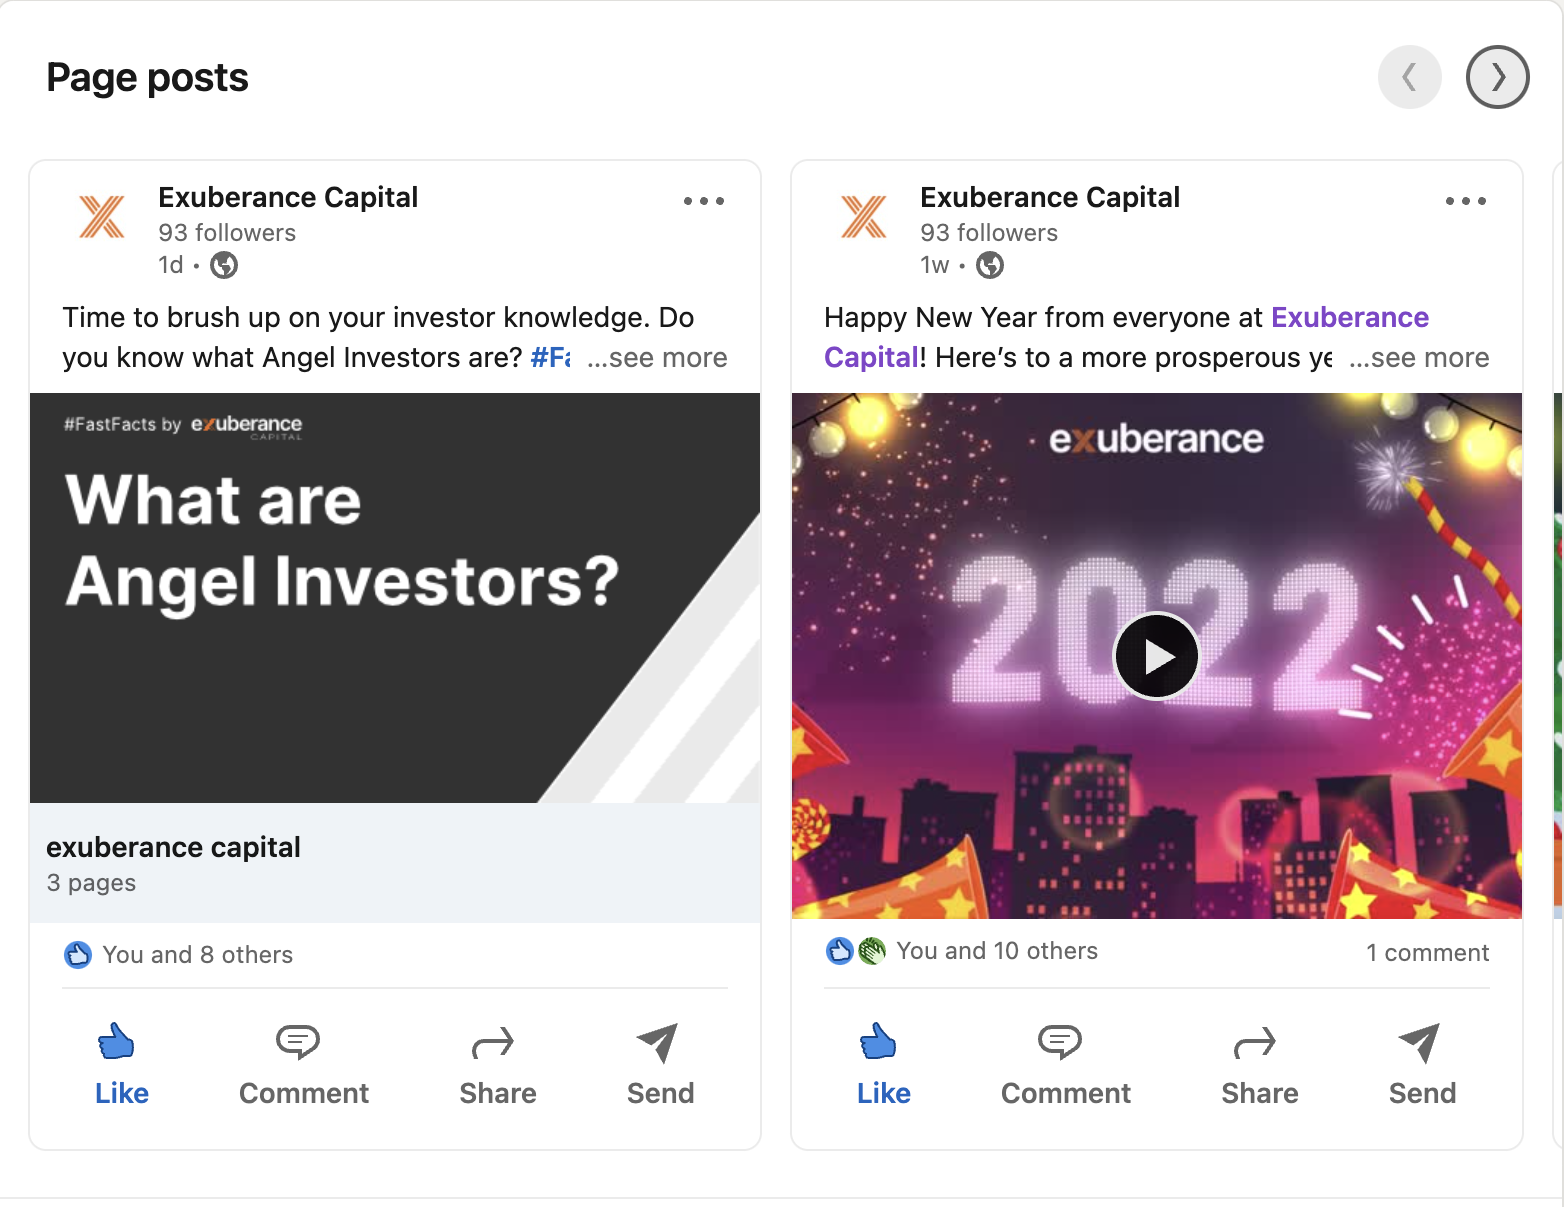The height and width of the screenshot is (1207, 1564).
Task: View reactions 'You and 10 others'
Action: click(996, 951)
